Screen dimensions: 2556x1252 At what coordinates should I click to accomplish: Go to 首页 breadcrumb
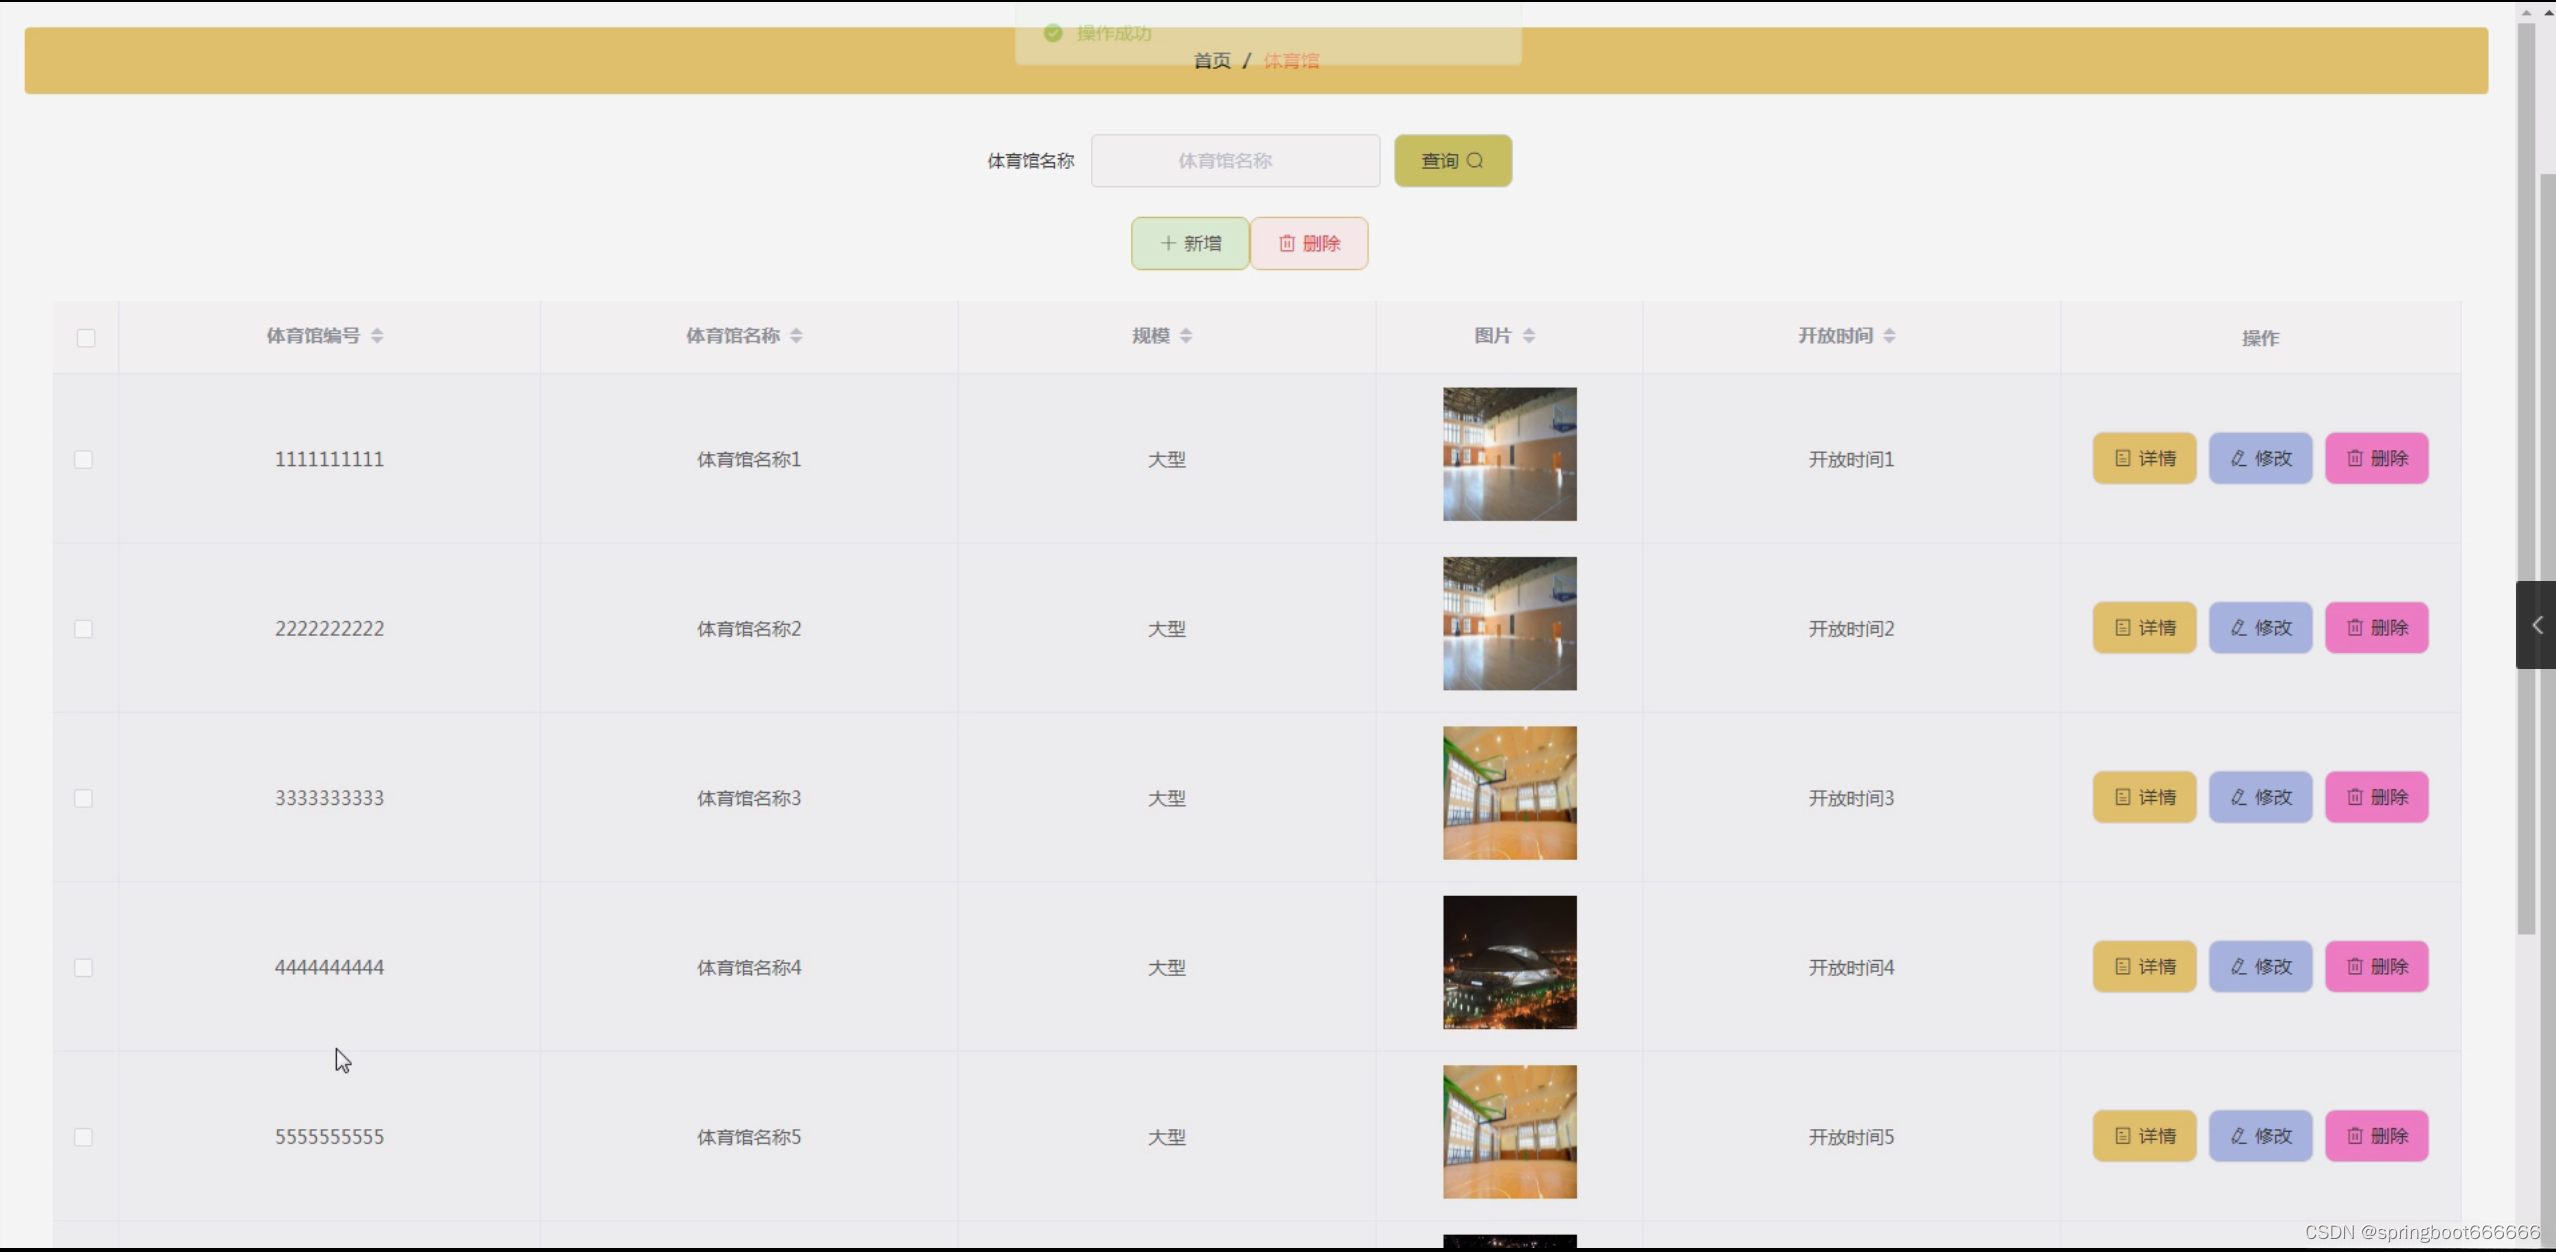coord(1212,61)
